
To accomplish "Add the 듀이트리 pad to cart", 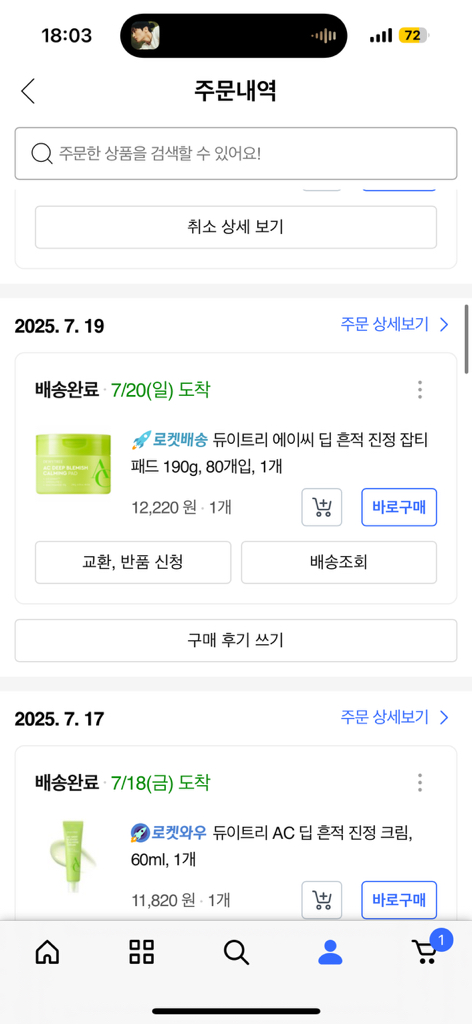I will (321, 507).
